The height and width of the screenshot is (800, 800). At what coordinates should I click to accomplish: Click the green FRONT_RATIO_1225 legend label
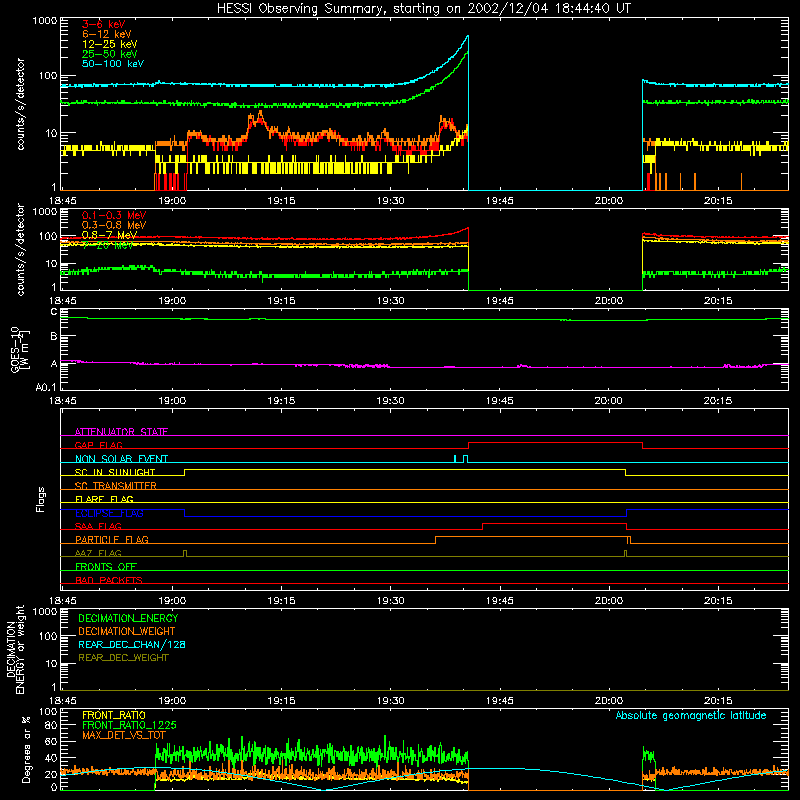point(129,725)
